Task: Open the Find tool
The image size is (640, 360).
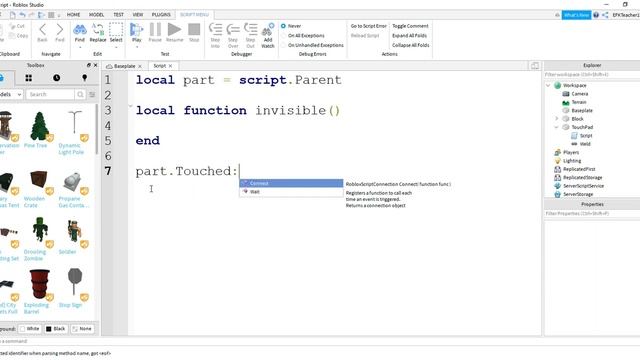Action: coord(80,33)
